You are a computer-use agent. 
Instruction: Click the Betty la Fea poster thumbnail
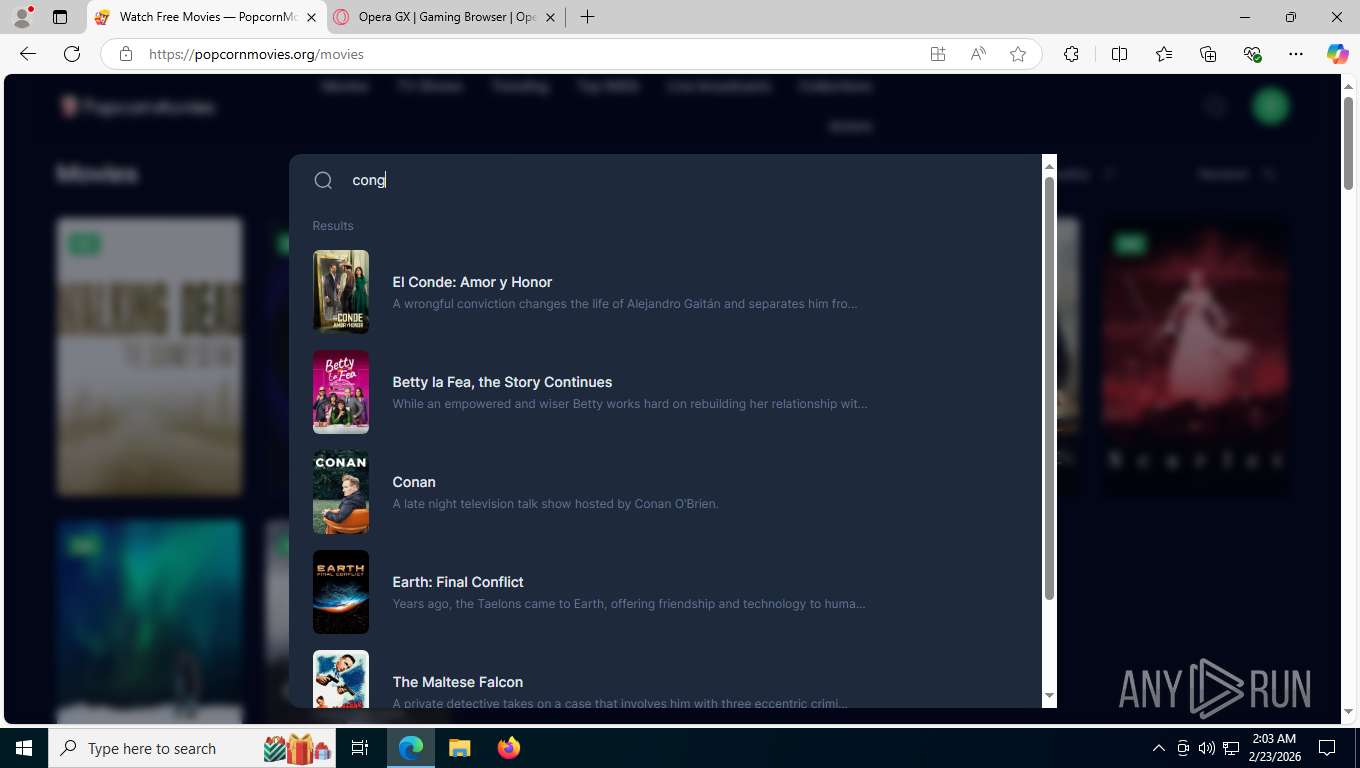tap(341, 392)
